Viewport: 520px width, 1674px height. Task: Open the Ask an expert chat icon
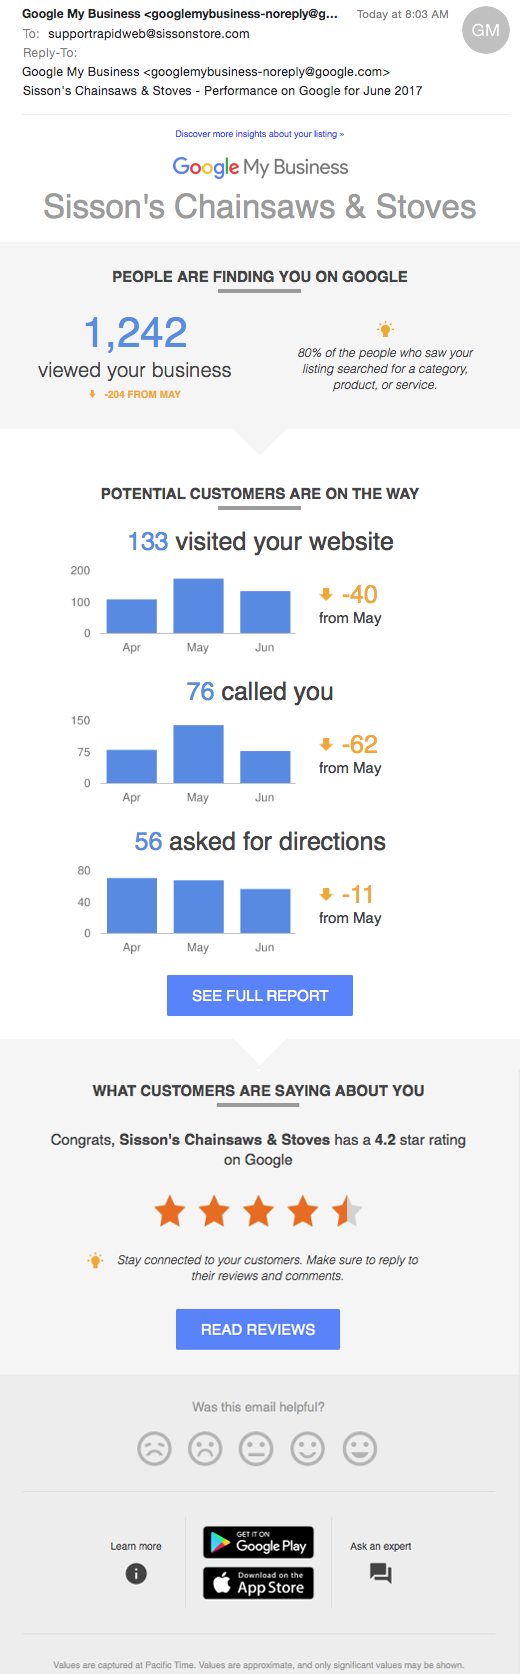tap(381, 1574)
